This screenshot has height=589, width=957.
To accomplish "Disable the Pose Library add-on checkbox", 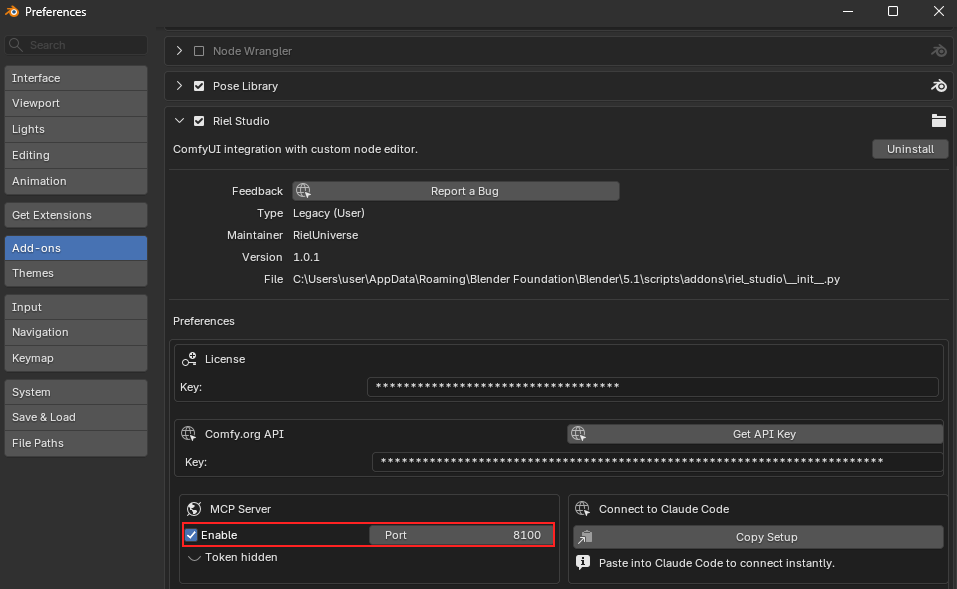I will [199, 86].
